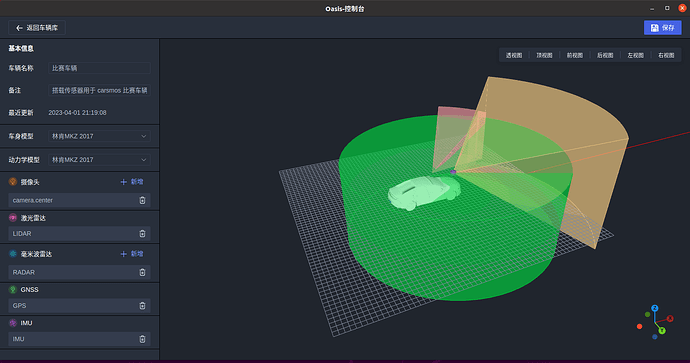Remove RADAR sensor via trash icon
The width and height of the screenshot is (690, 363).
point(142,272)
